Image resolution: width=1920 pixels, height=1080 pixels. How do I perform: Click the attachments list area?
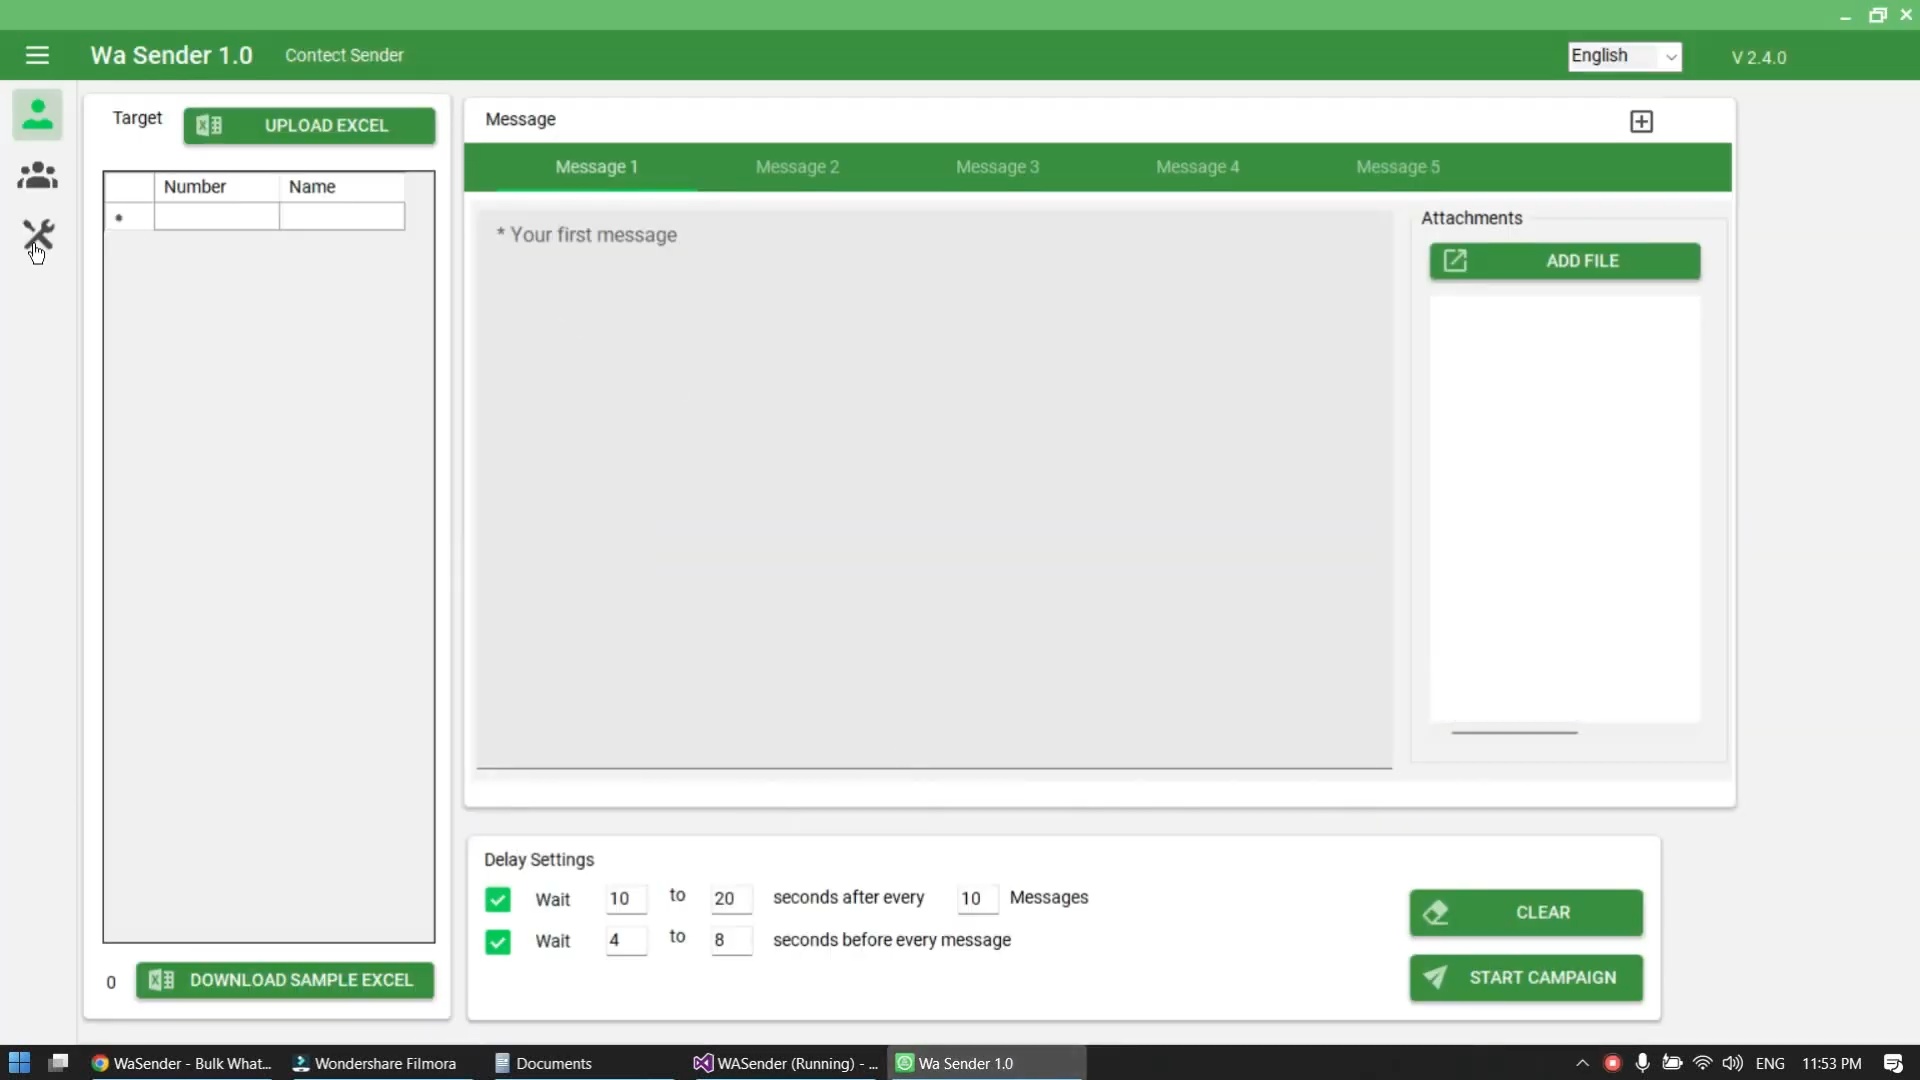1564,508
